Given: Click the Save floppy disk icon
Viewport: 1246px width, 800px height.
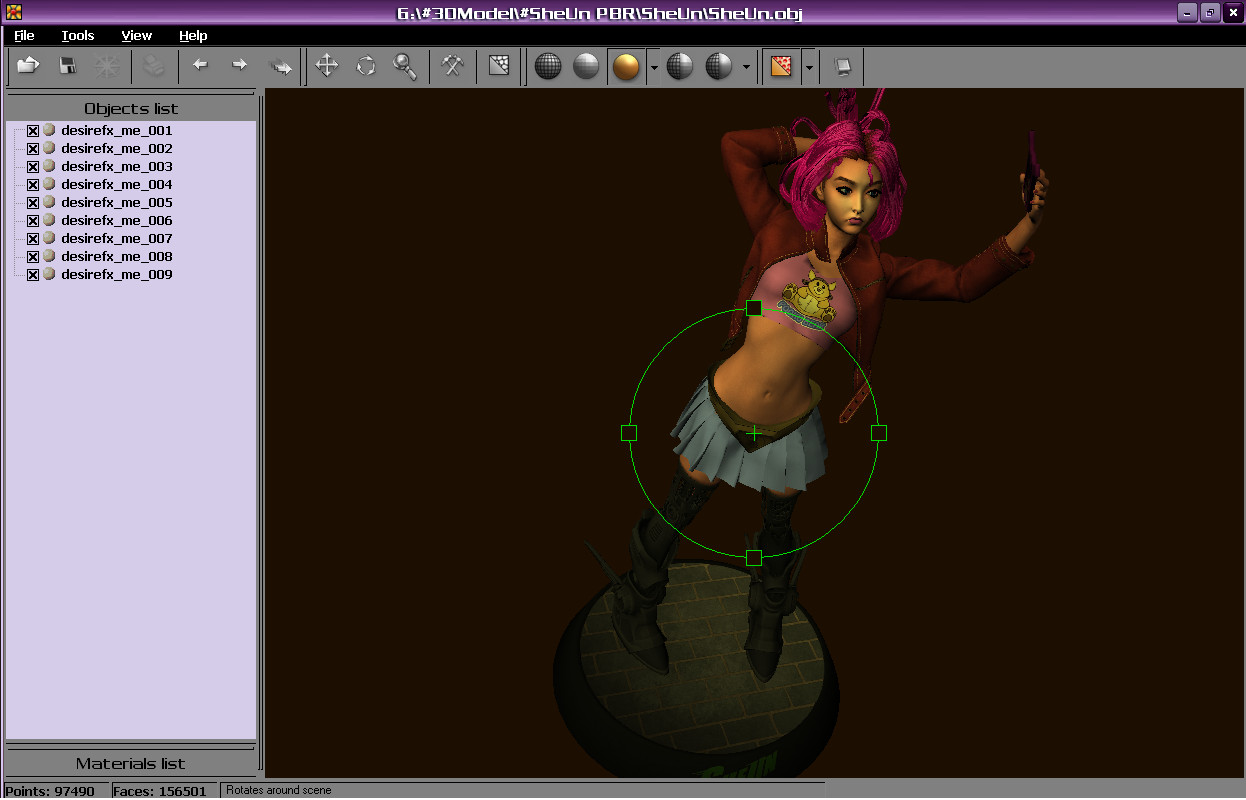Looking at the screenshot, I should coord(68,66).
